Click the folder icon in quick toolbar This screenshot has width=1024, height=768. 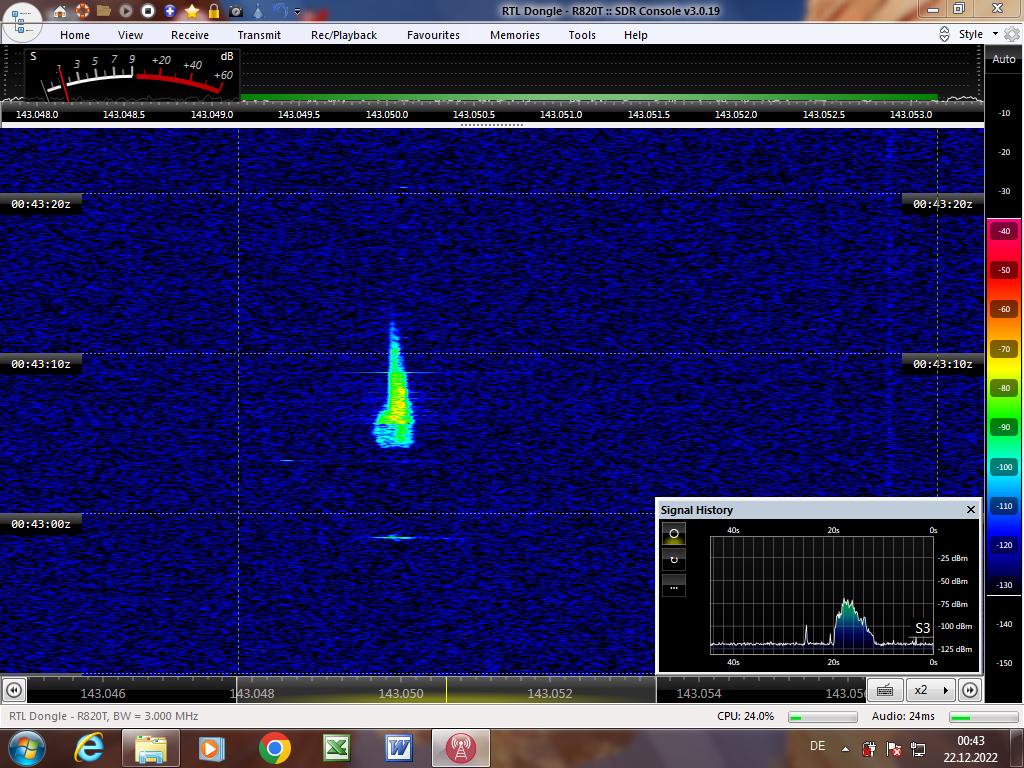tap(104, 11)
